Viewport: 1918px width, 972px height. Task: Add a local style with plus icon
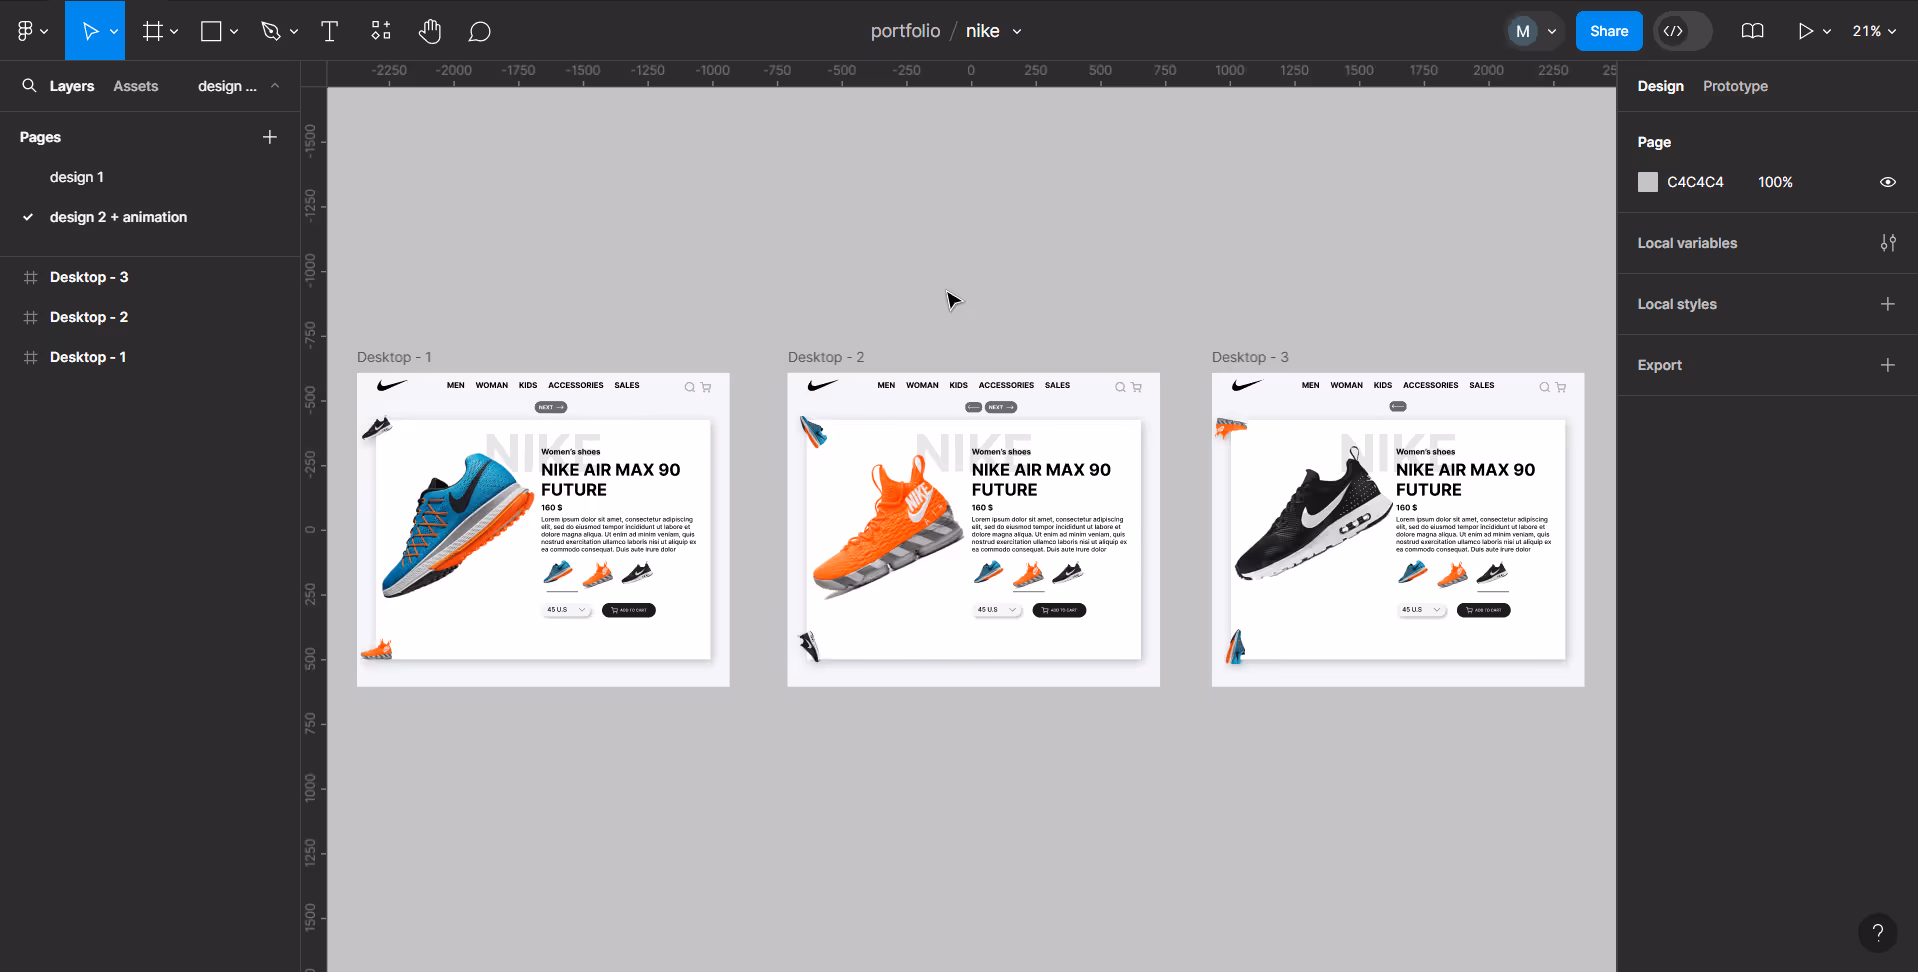(x=1888, y=304)
